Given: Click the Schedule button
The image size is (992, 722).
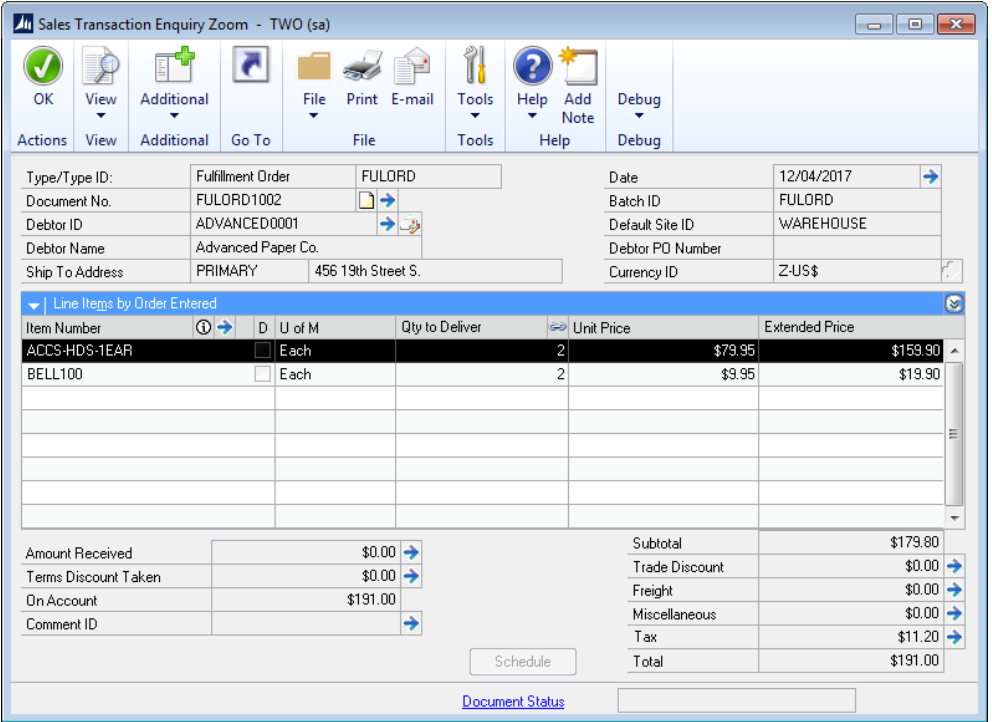Looking at the screenshot, I should point(523,661).
